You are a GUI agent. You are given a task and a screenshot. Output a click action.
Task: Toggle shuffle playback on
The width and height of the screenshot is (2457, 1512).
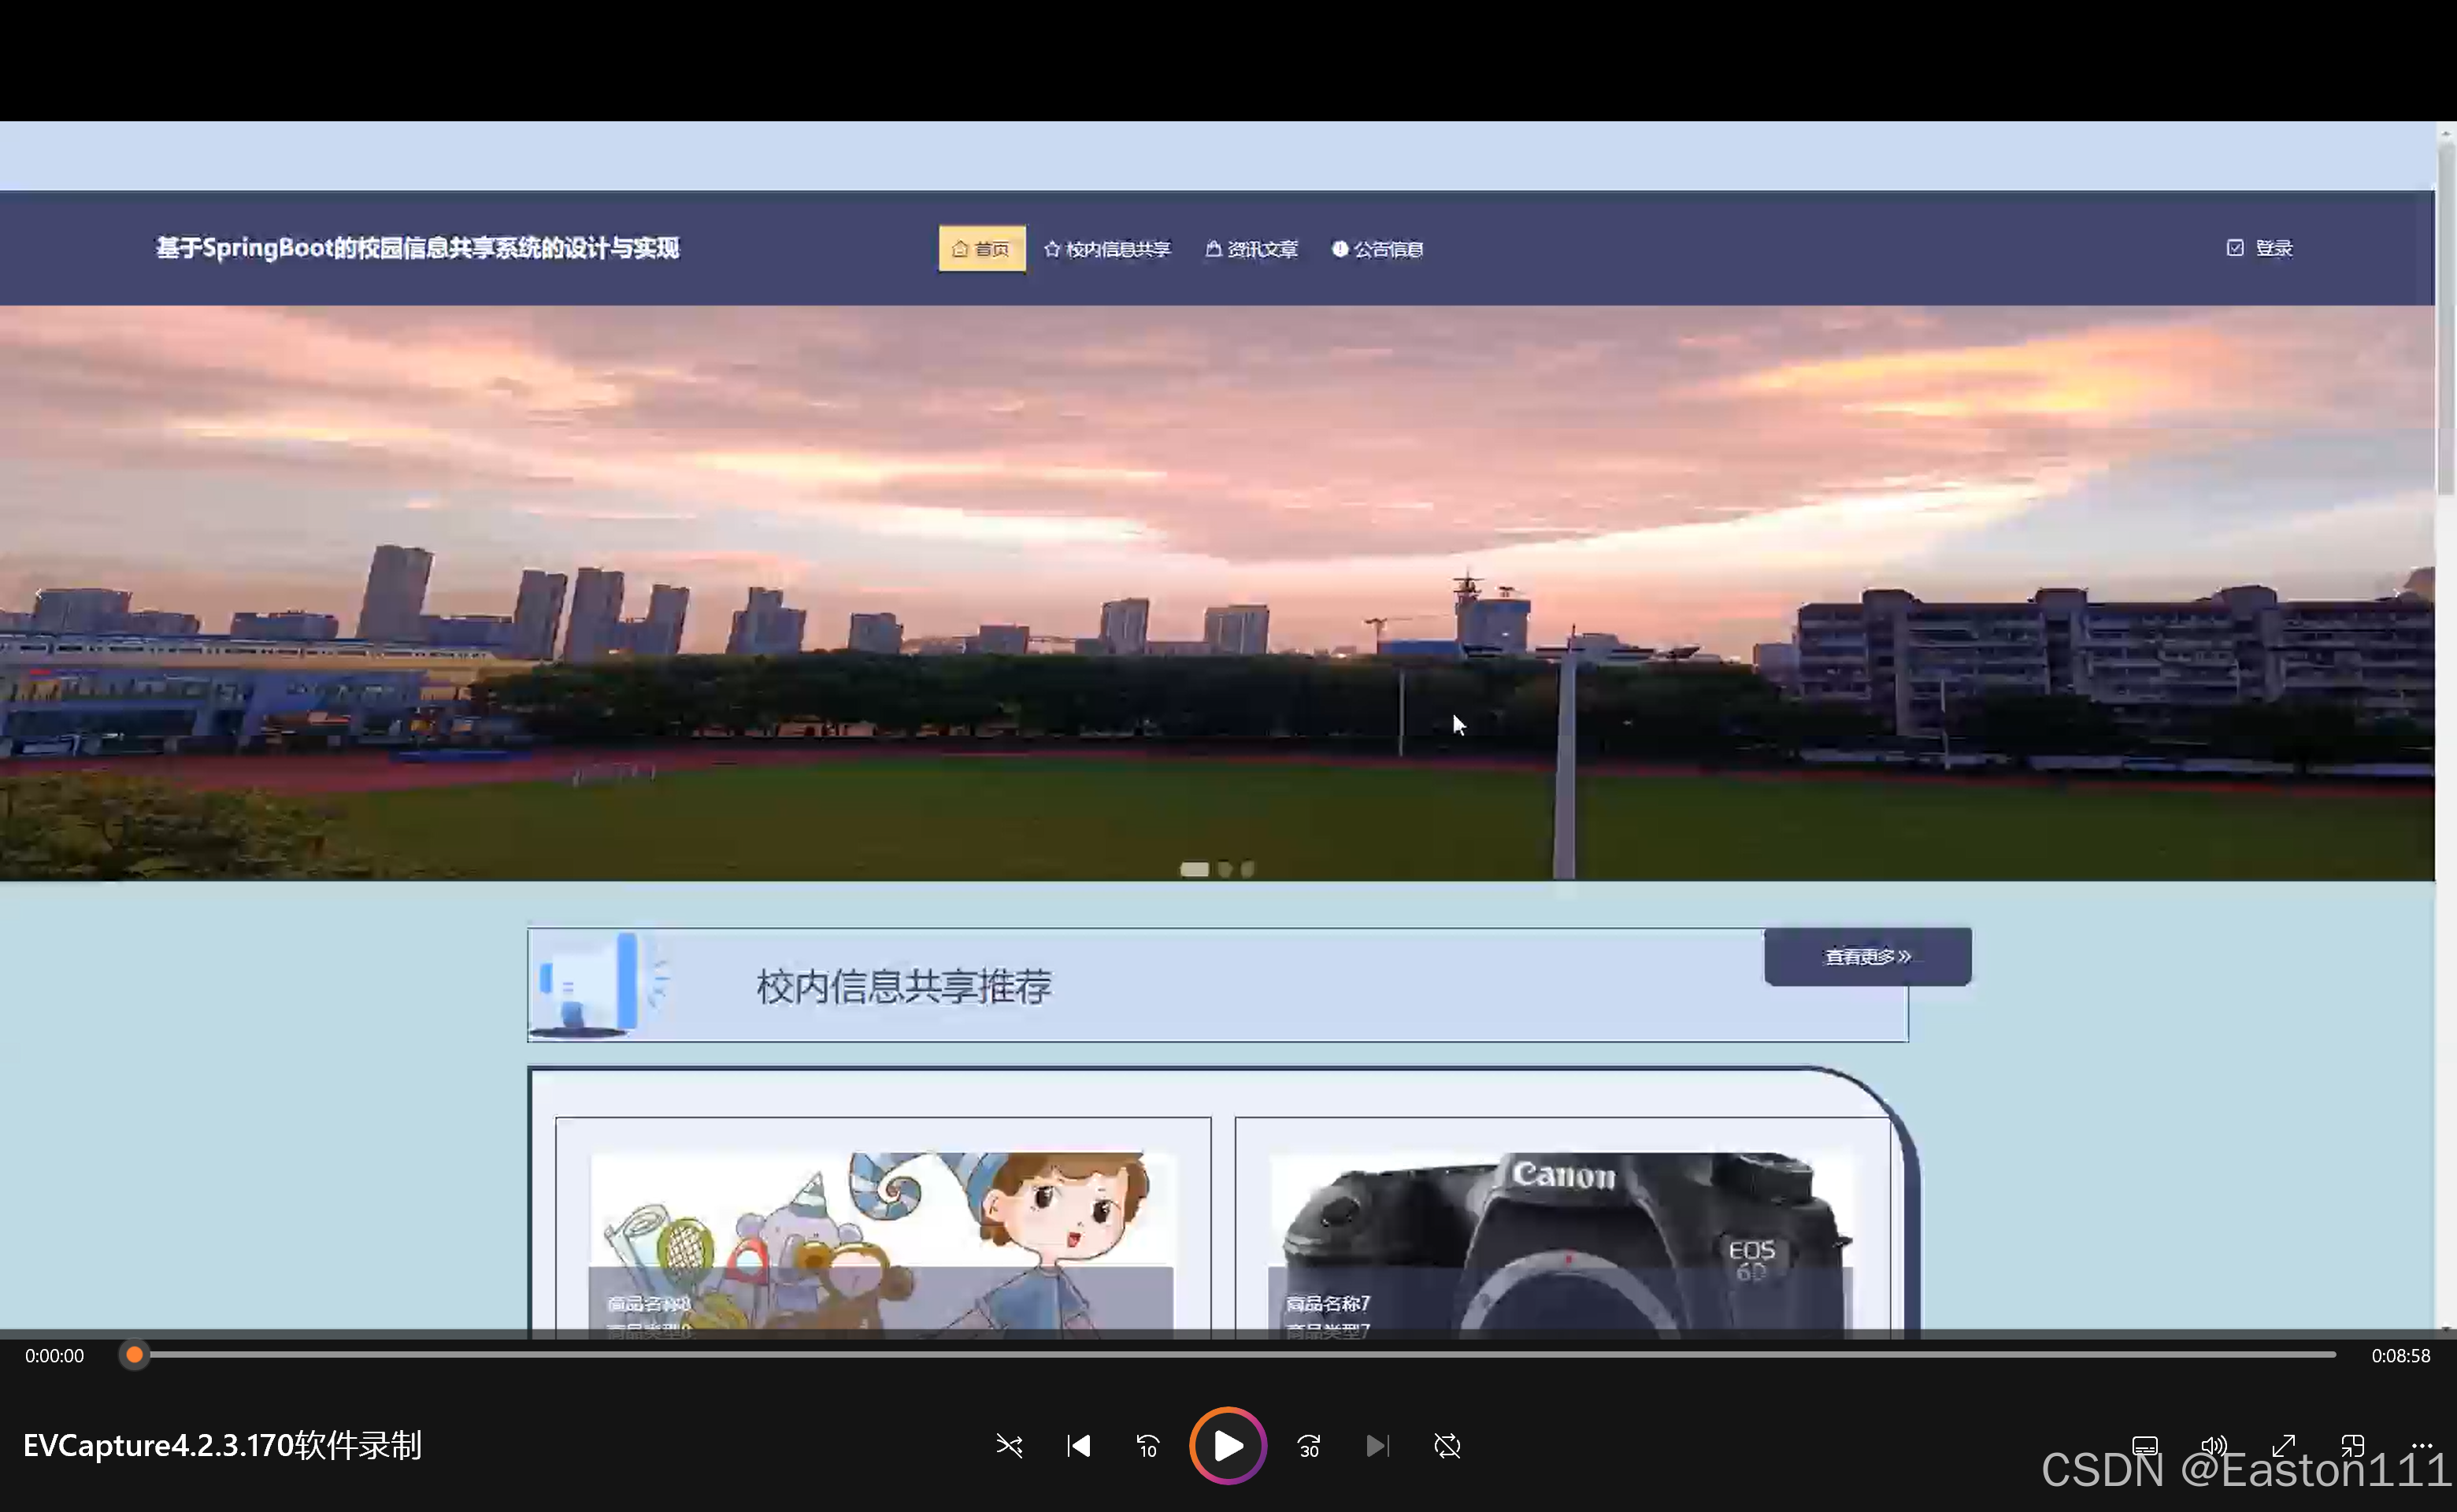(1009, 1446)
